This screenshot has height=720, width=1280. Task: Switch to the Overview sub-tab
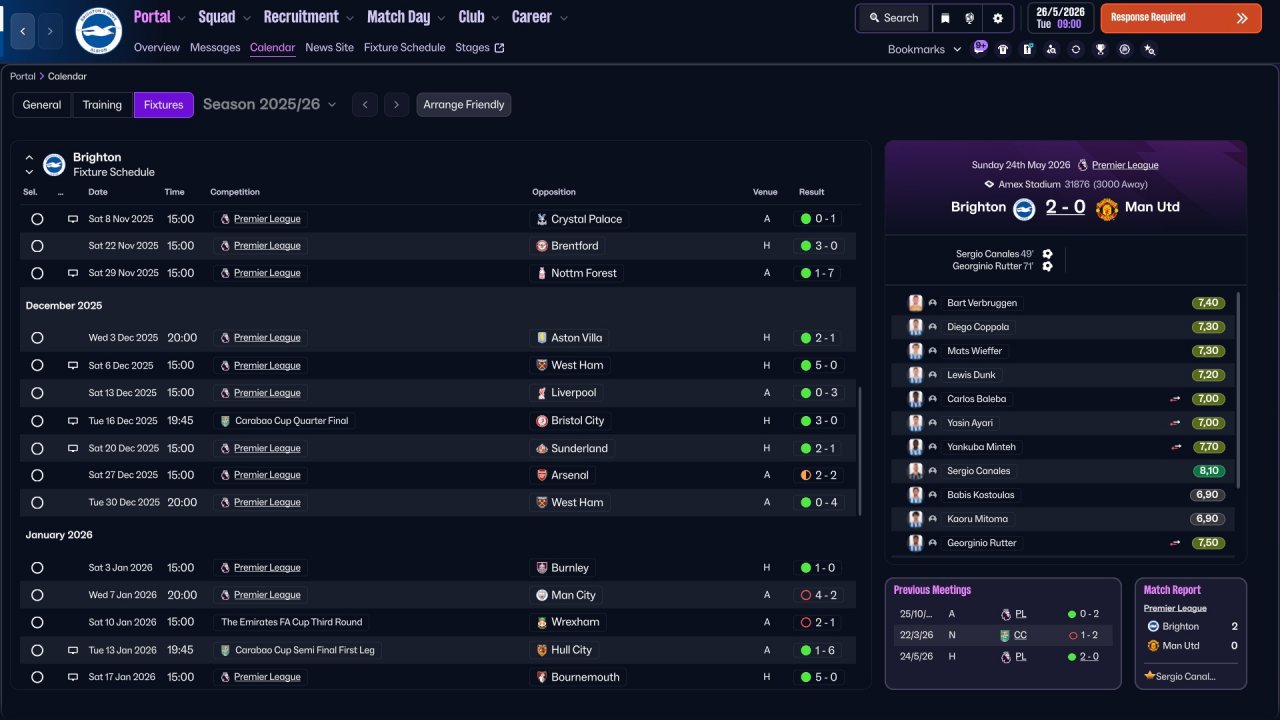click(x=157, y=47)
